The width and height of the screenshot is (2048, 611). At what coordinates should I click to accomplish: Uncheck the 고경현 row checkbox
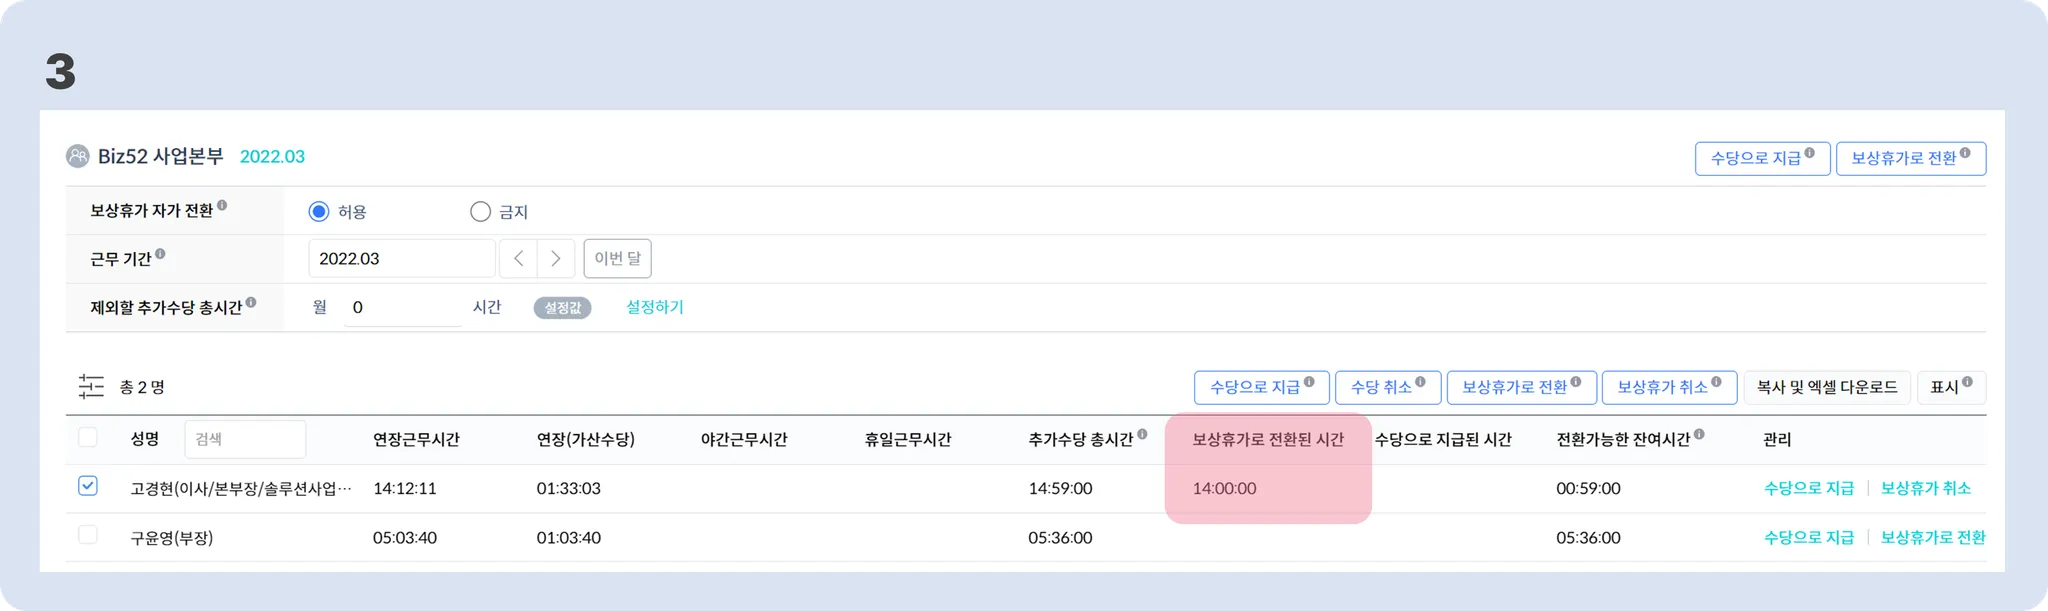(88, 486)
